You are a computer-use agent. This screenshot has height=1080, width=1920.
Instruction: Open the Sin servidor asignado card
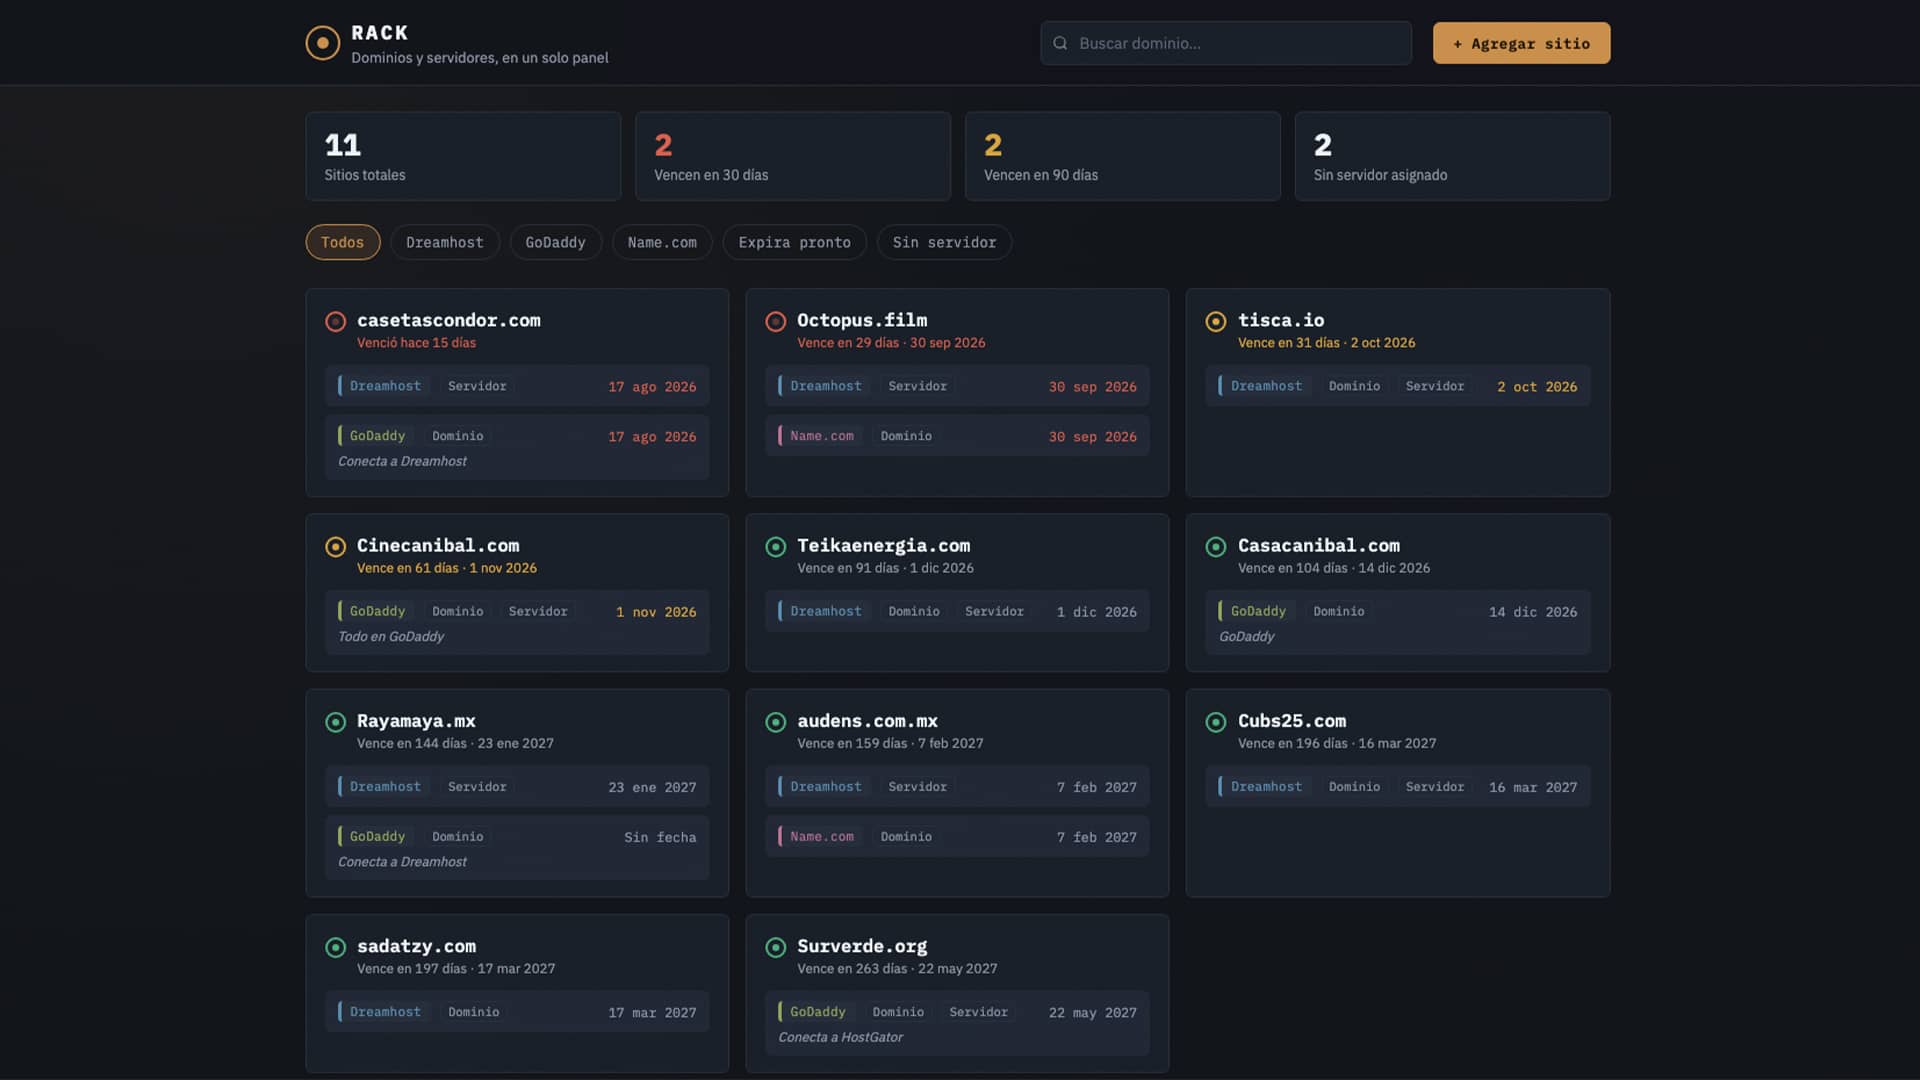1453,156
